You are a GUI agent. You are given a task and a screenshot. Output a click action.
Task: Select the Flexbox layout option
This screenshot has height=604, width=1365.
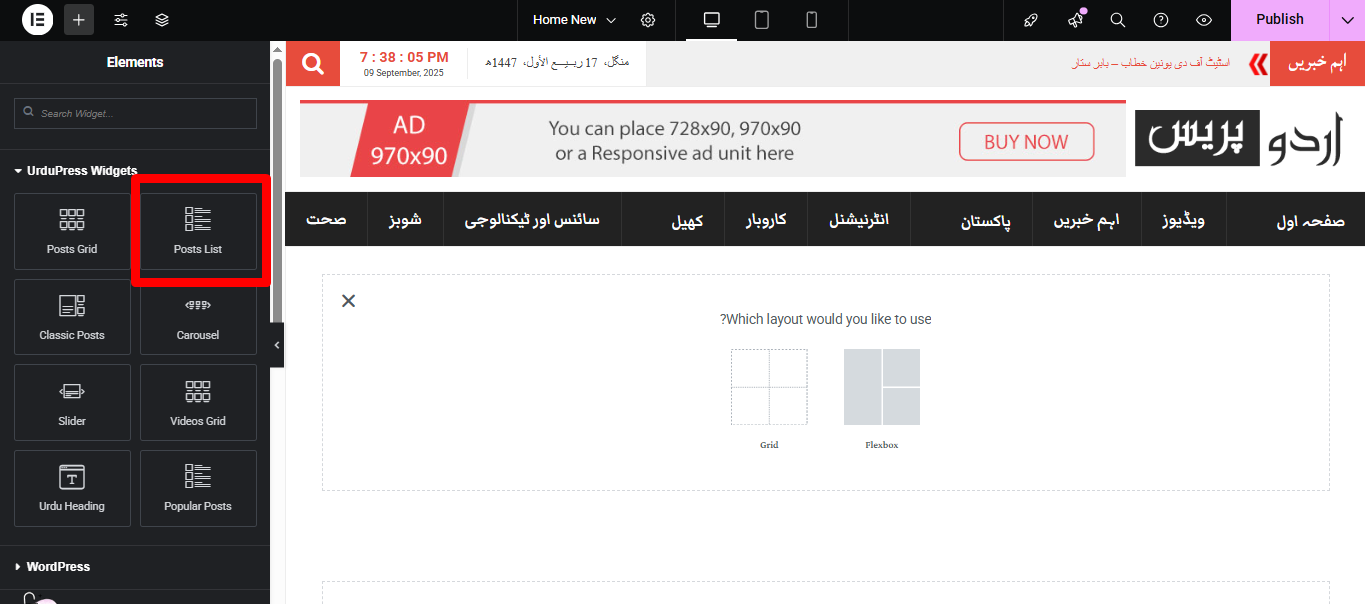point(881,388)
